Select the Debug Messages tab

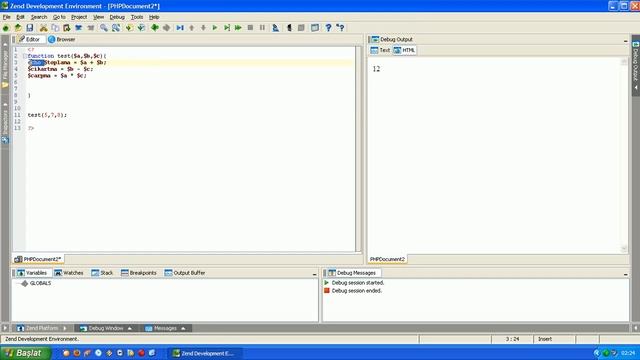click(x=352, y=273)
